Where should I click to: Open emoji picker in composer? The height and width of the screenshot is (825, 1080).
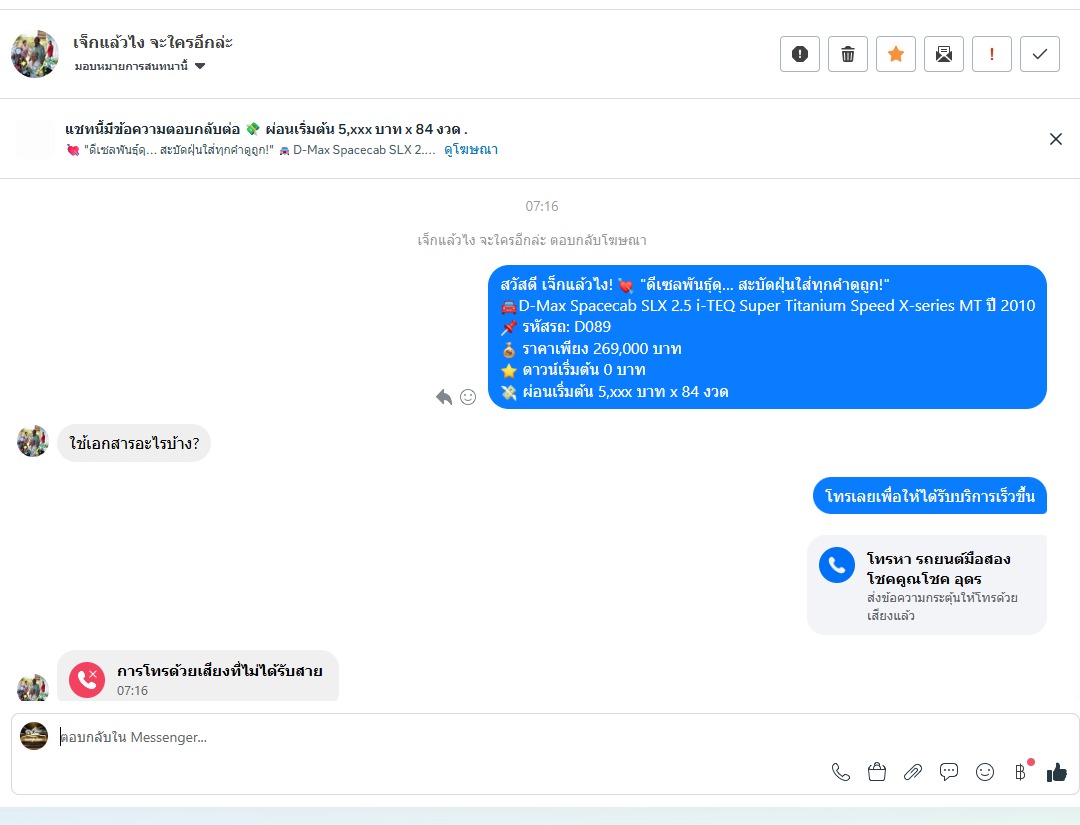(x=985, y=772)
